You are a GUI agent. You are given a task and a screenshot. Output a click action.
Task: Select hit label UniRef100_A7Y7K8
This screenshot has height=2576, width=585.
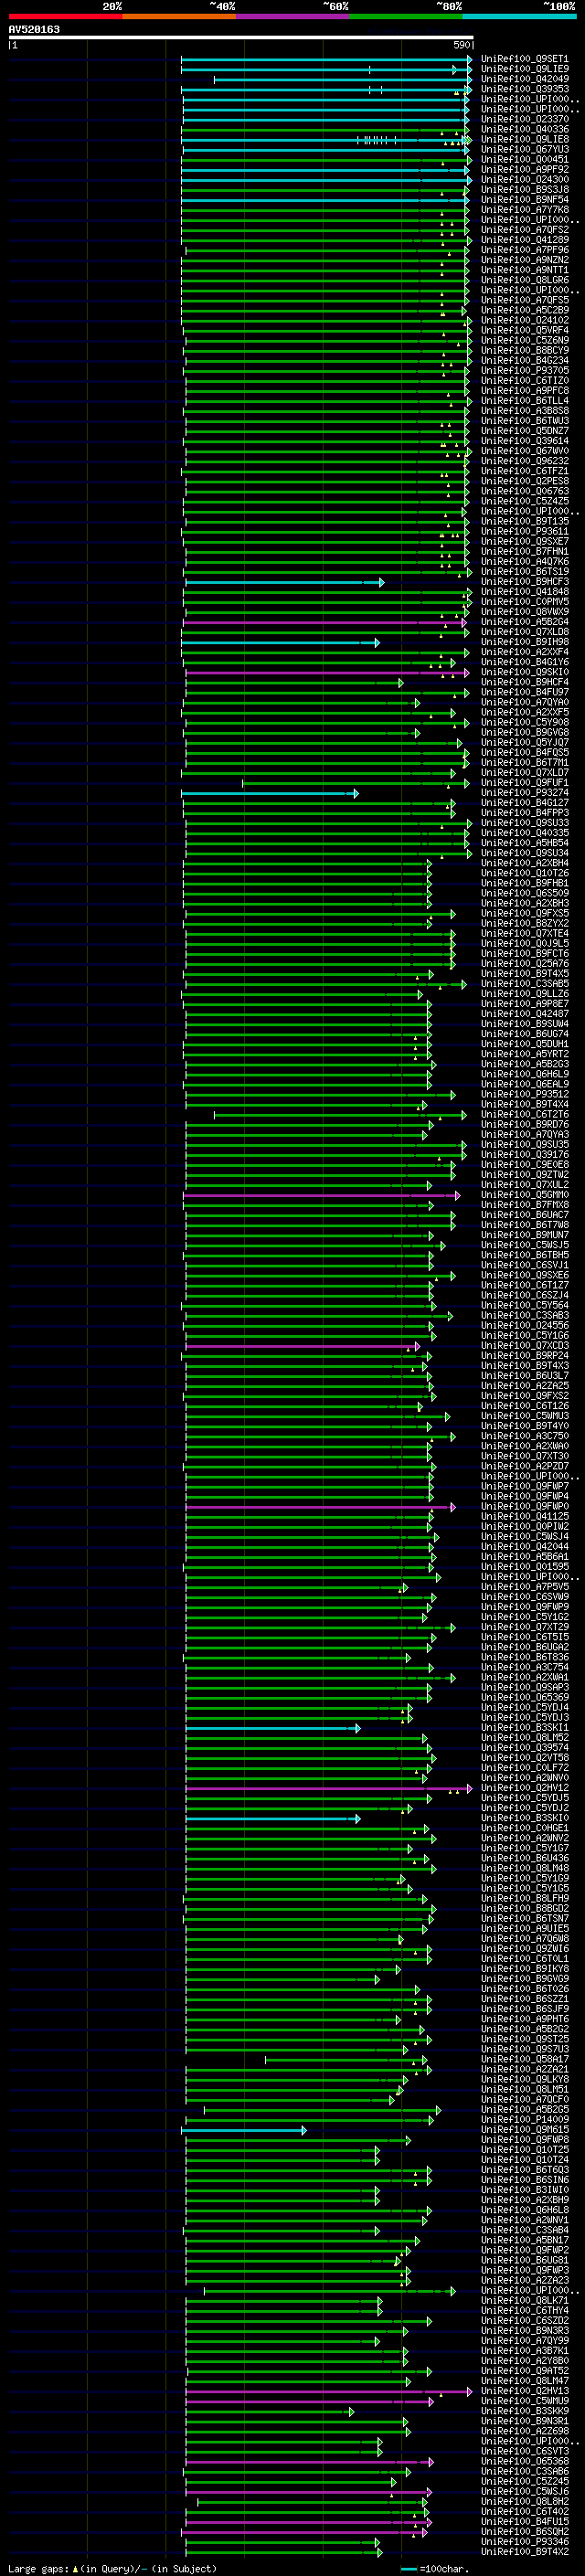click(524, 210)
